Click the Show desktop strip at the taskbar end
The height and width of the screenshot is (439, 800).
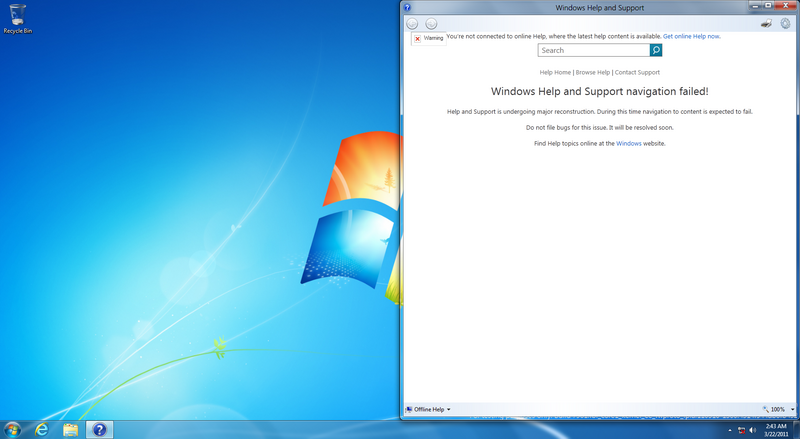click(x=796, y=430)
